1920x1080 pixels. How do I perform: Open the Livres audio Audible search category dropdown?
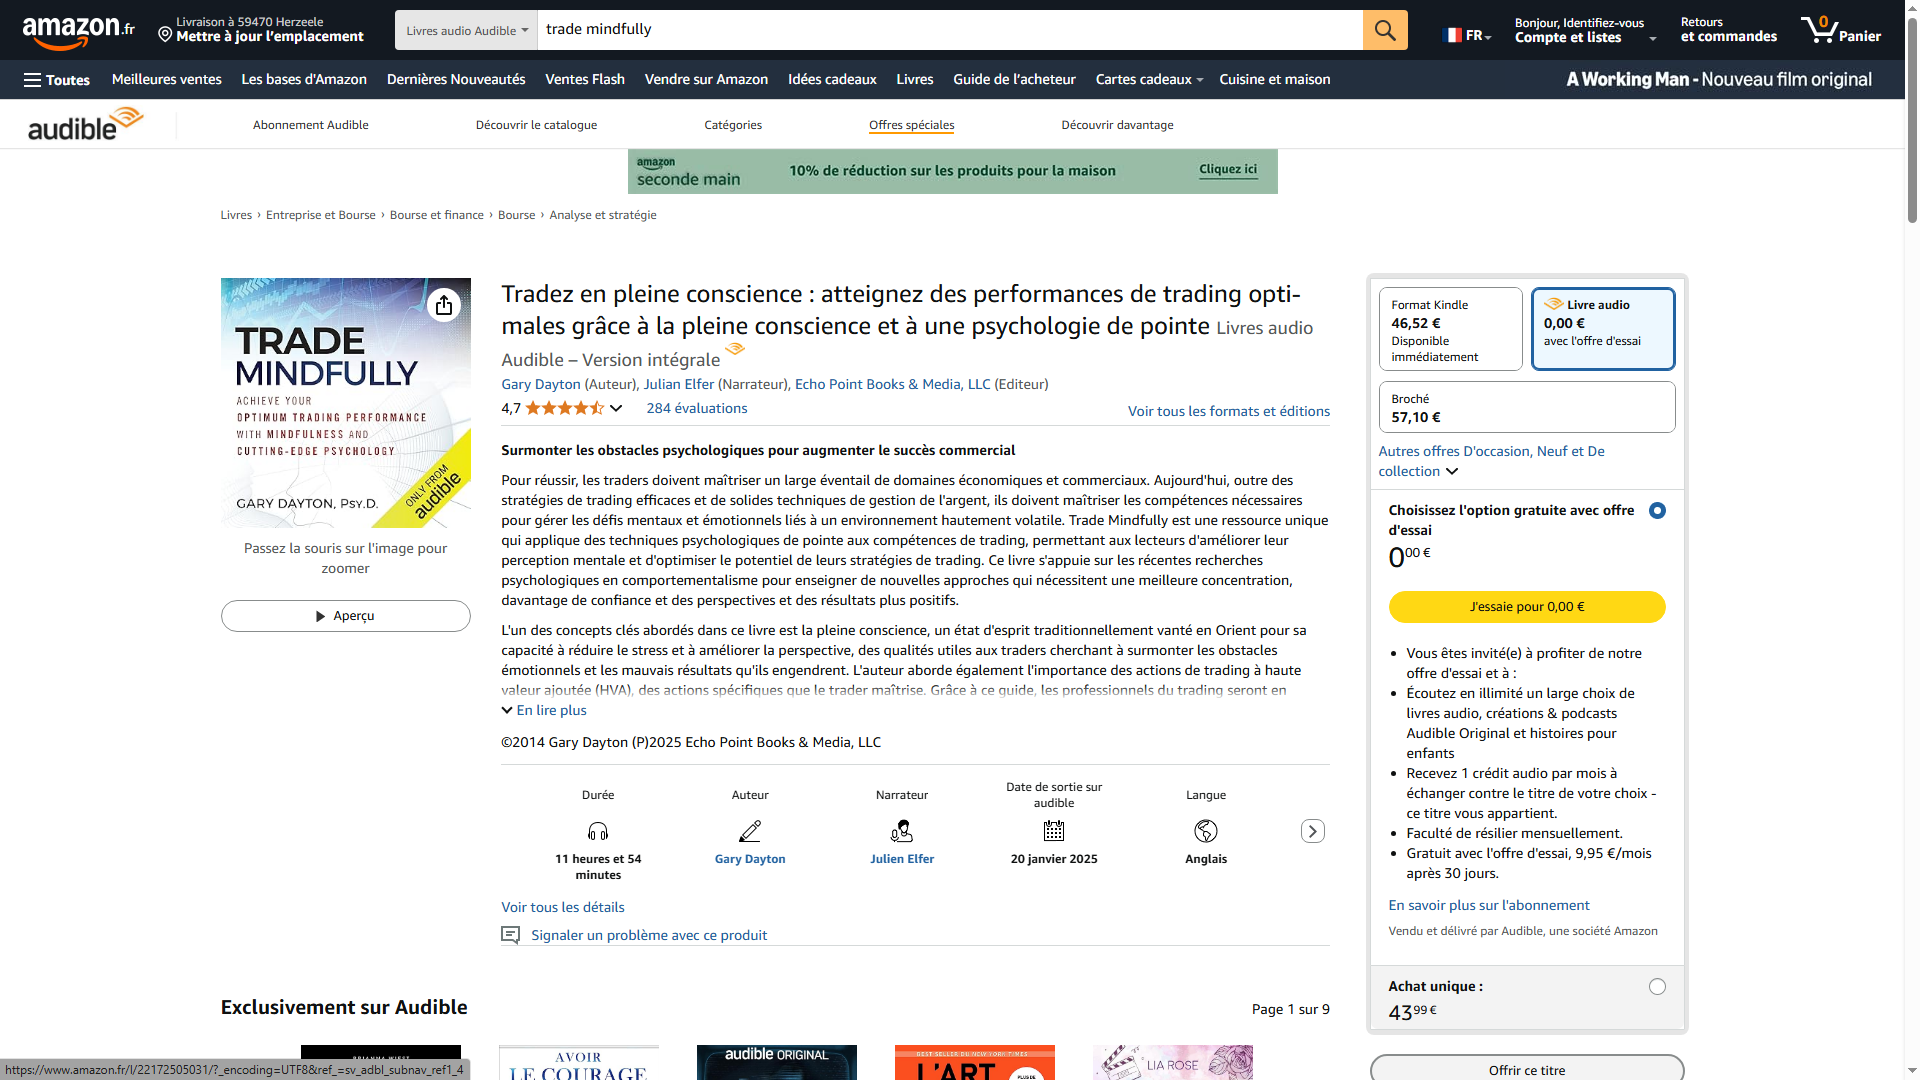pyautogui.click(x=466, y=30)
